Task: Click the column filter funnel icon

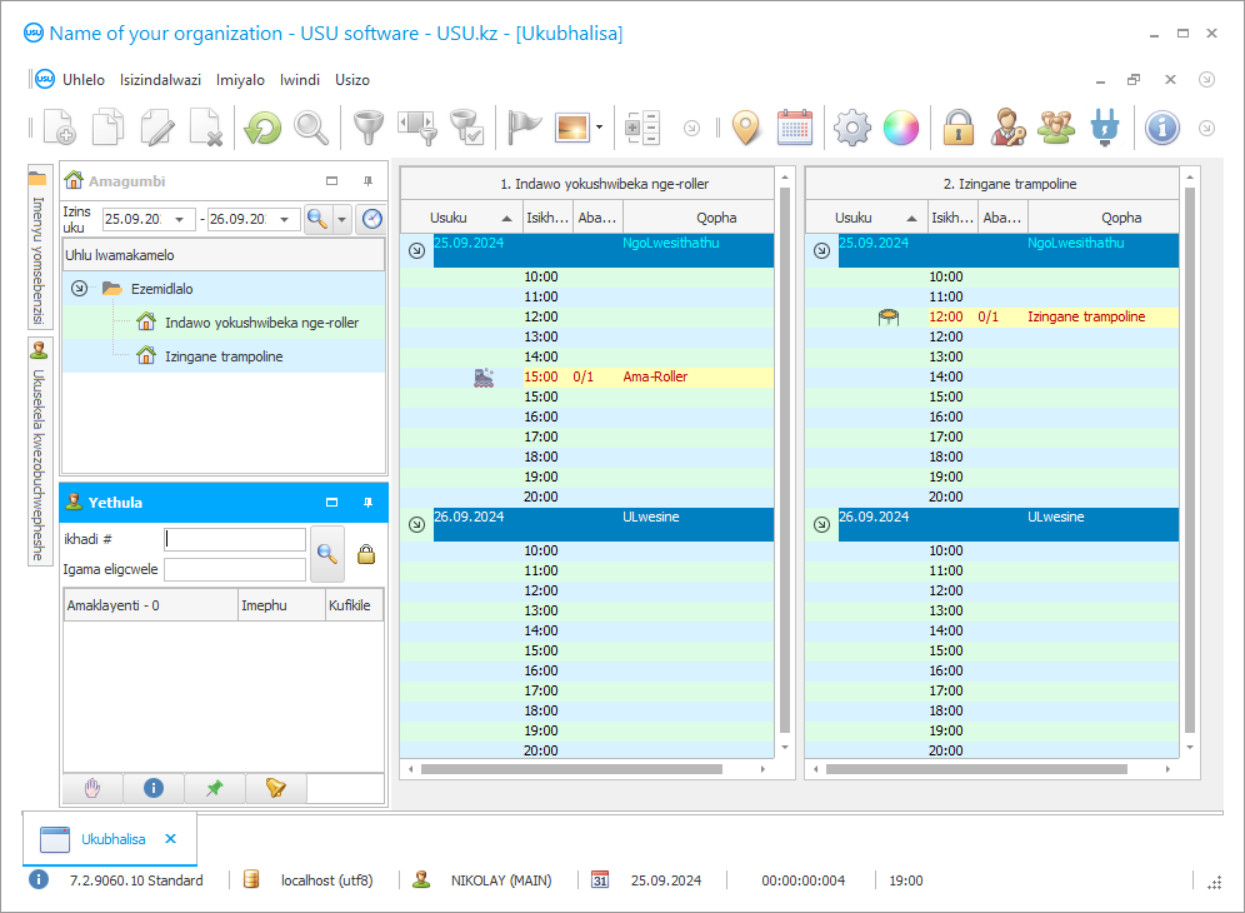Action: pos(417,128)
